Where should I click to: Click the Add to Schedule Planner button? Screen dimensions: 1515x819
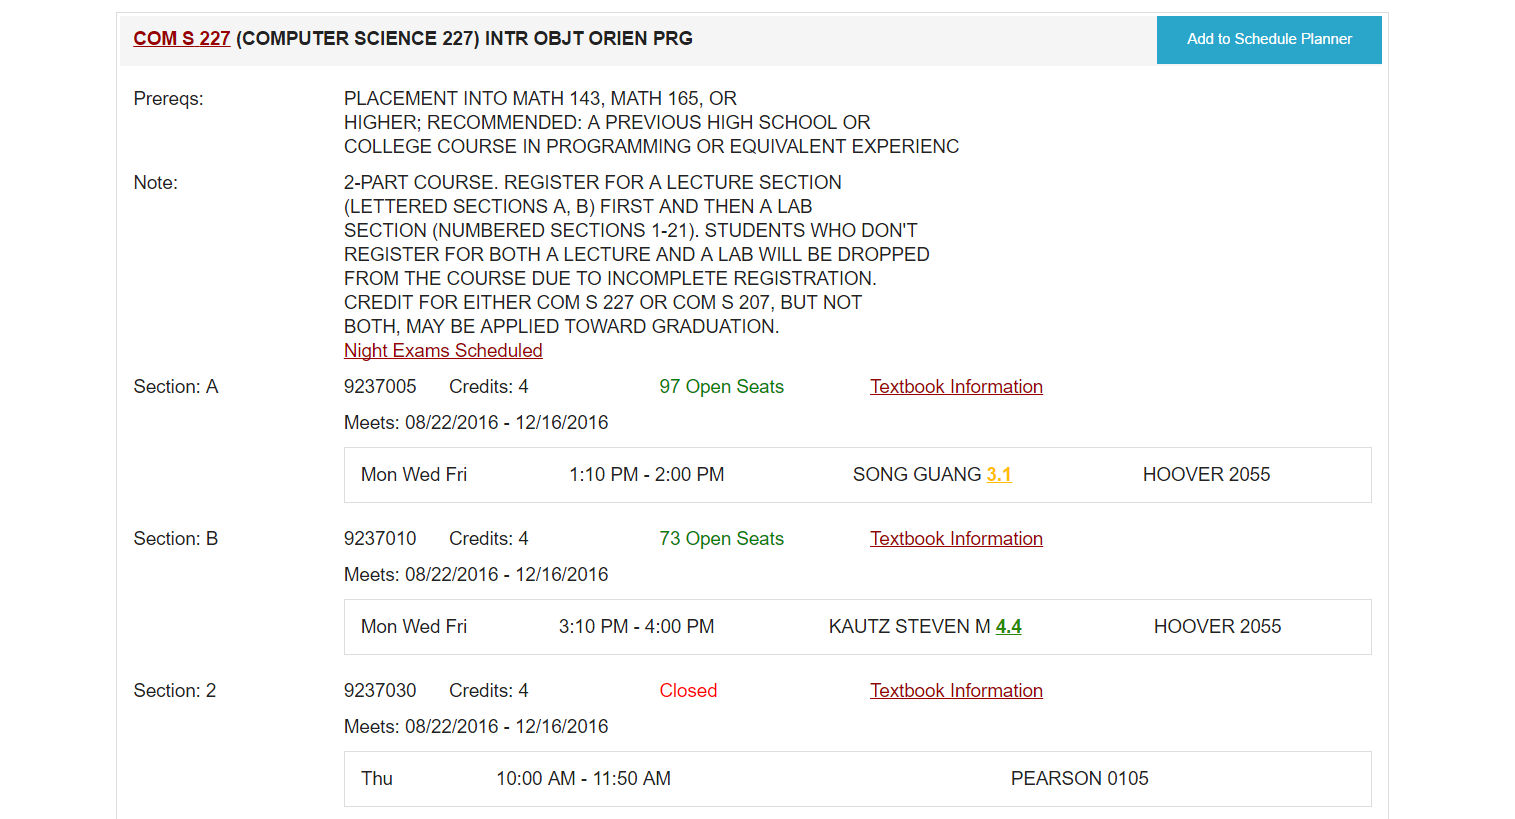tap(1268, 40)
